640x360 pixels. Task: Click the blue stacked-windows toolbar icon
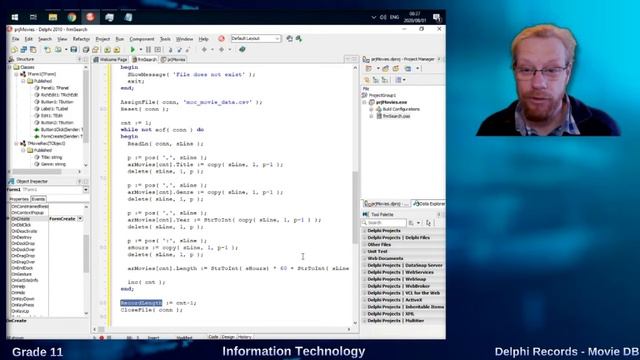click(x=24, y=50)
